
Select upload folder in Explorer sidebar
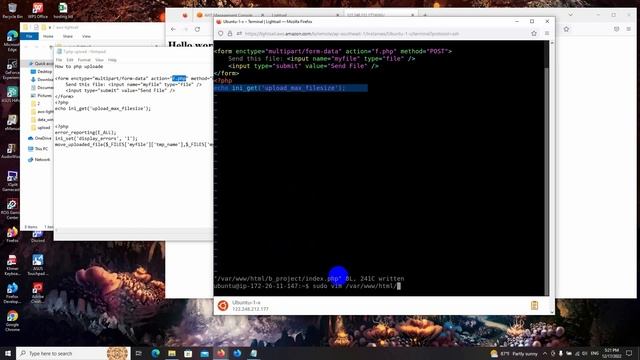41,128
